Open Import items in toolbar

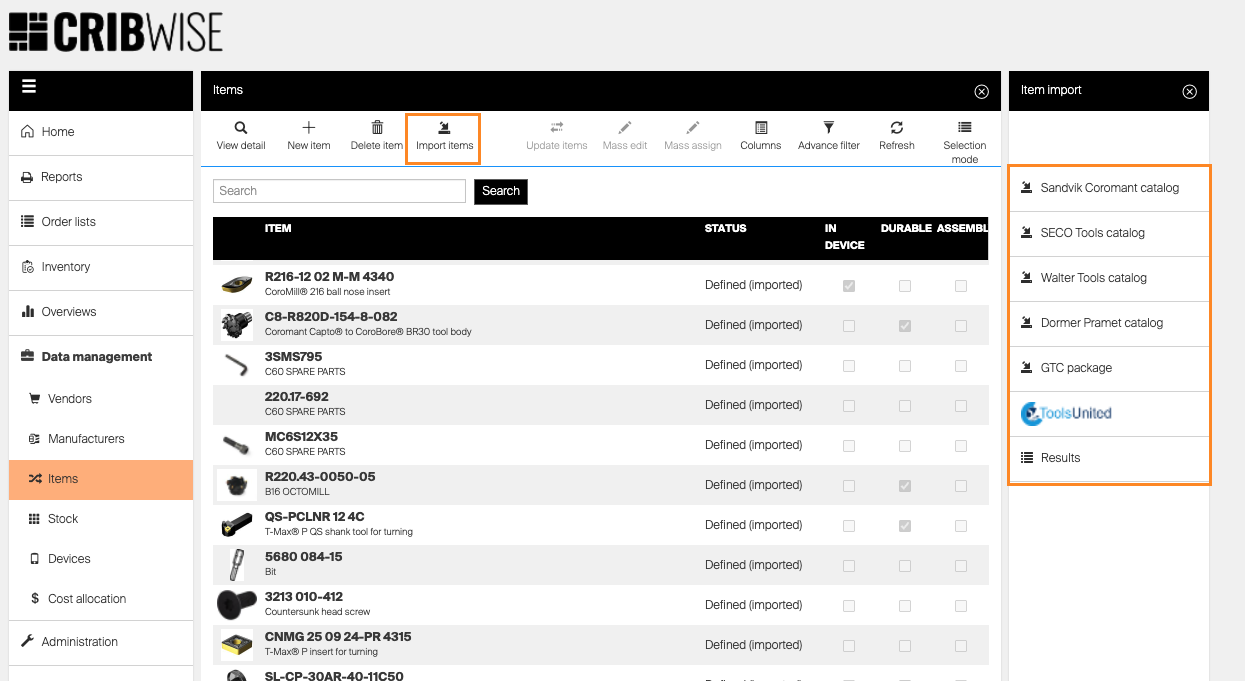click(444, 137)
